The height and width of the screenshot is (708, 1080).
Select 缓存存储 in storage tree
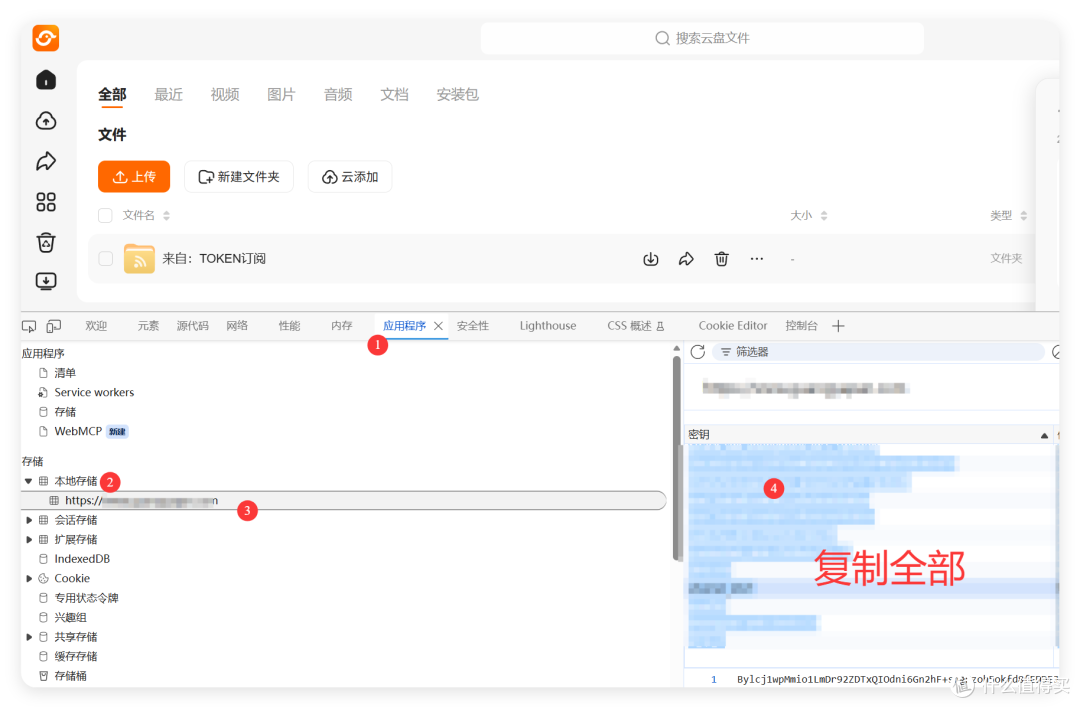(76, 656)
